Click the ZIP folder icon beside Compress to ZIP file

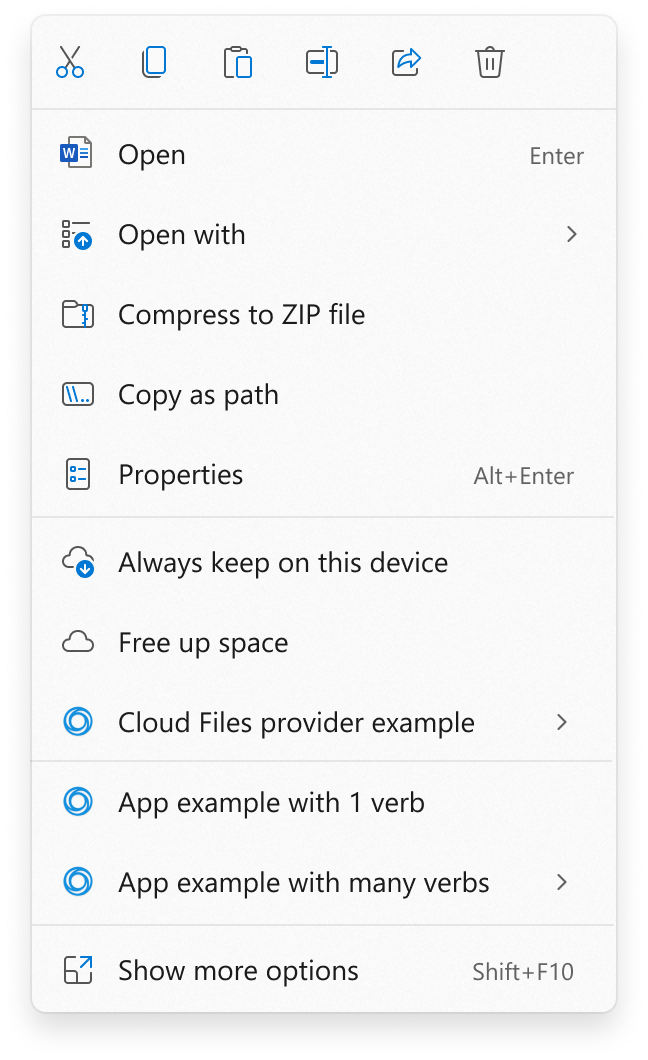tap(79, 314)
